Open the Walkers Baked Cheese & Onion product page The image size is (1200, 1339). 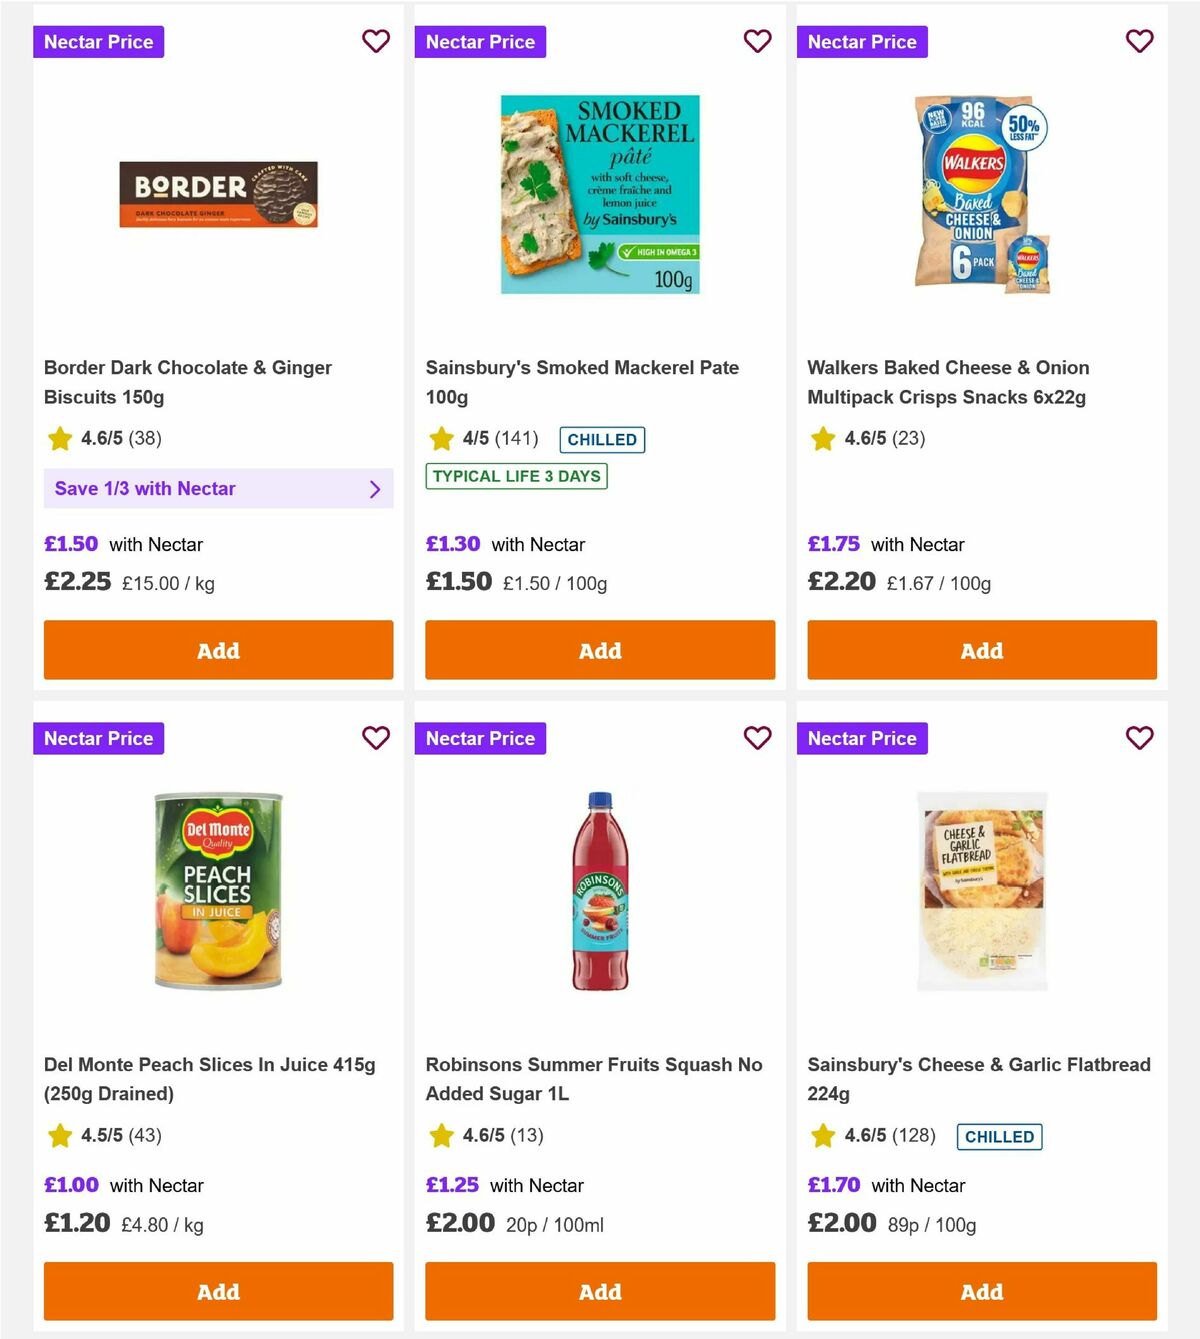[x=948, y=382]
